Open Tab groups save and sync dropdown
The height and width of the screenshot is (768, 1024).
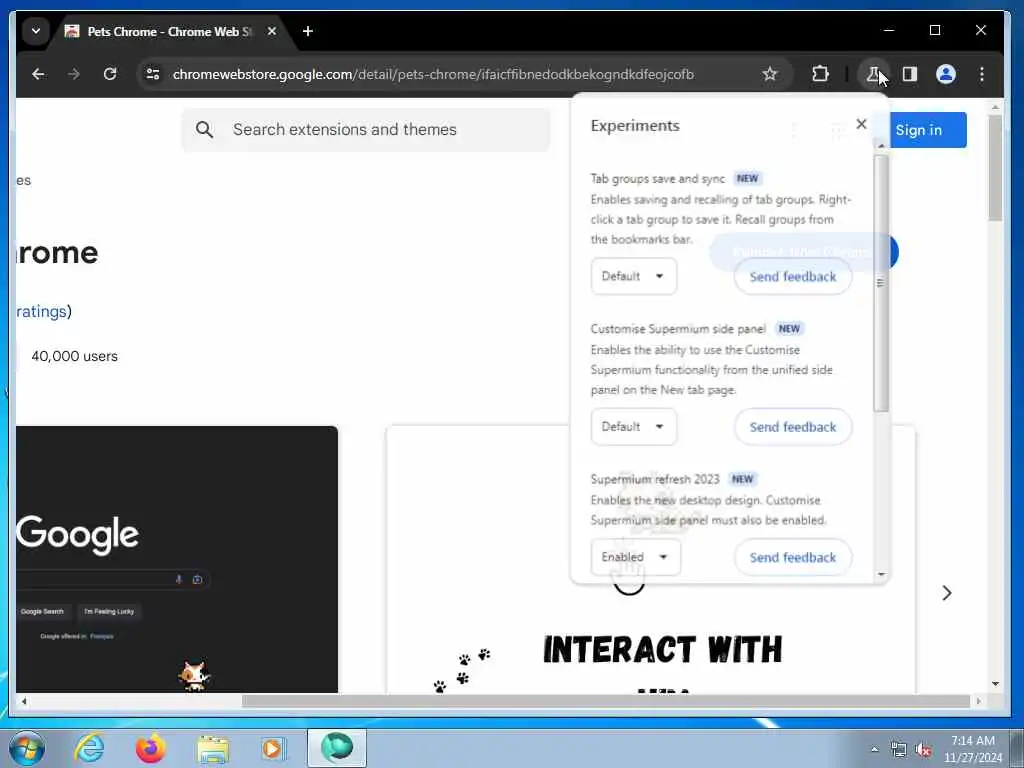633,276
